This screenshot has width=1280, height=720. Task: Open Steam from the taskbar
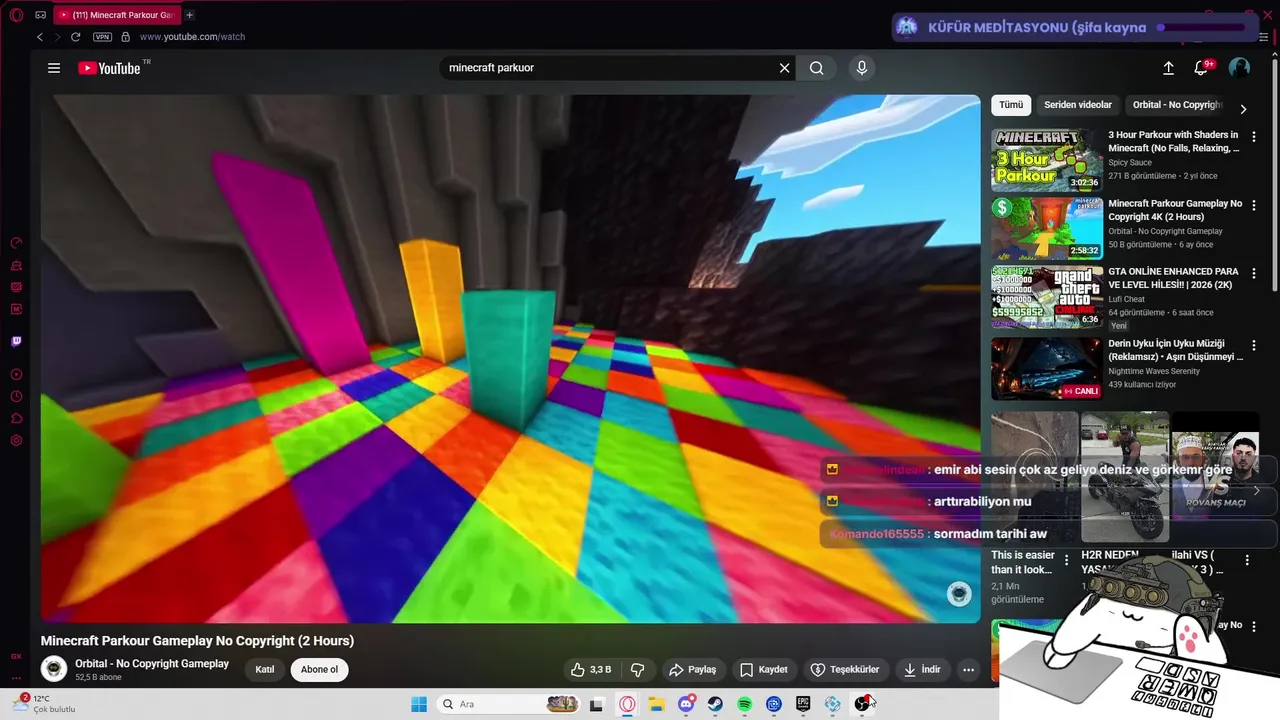(716, 704)
